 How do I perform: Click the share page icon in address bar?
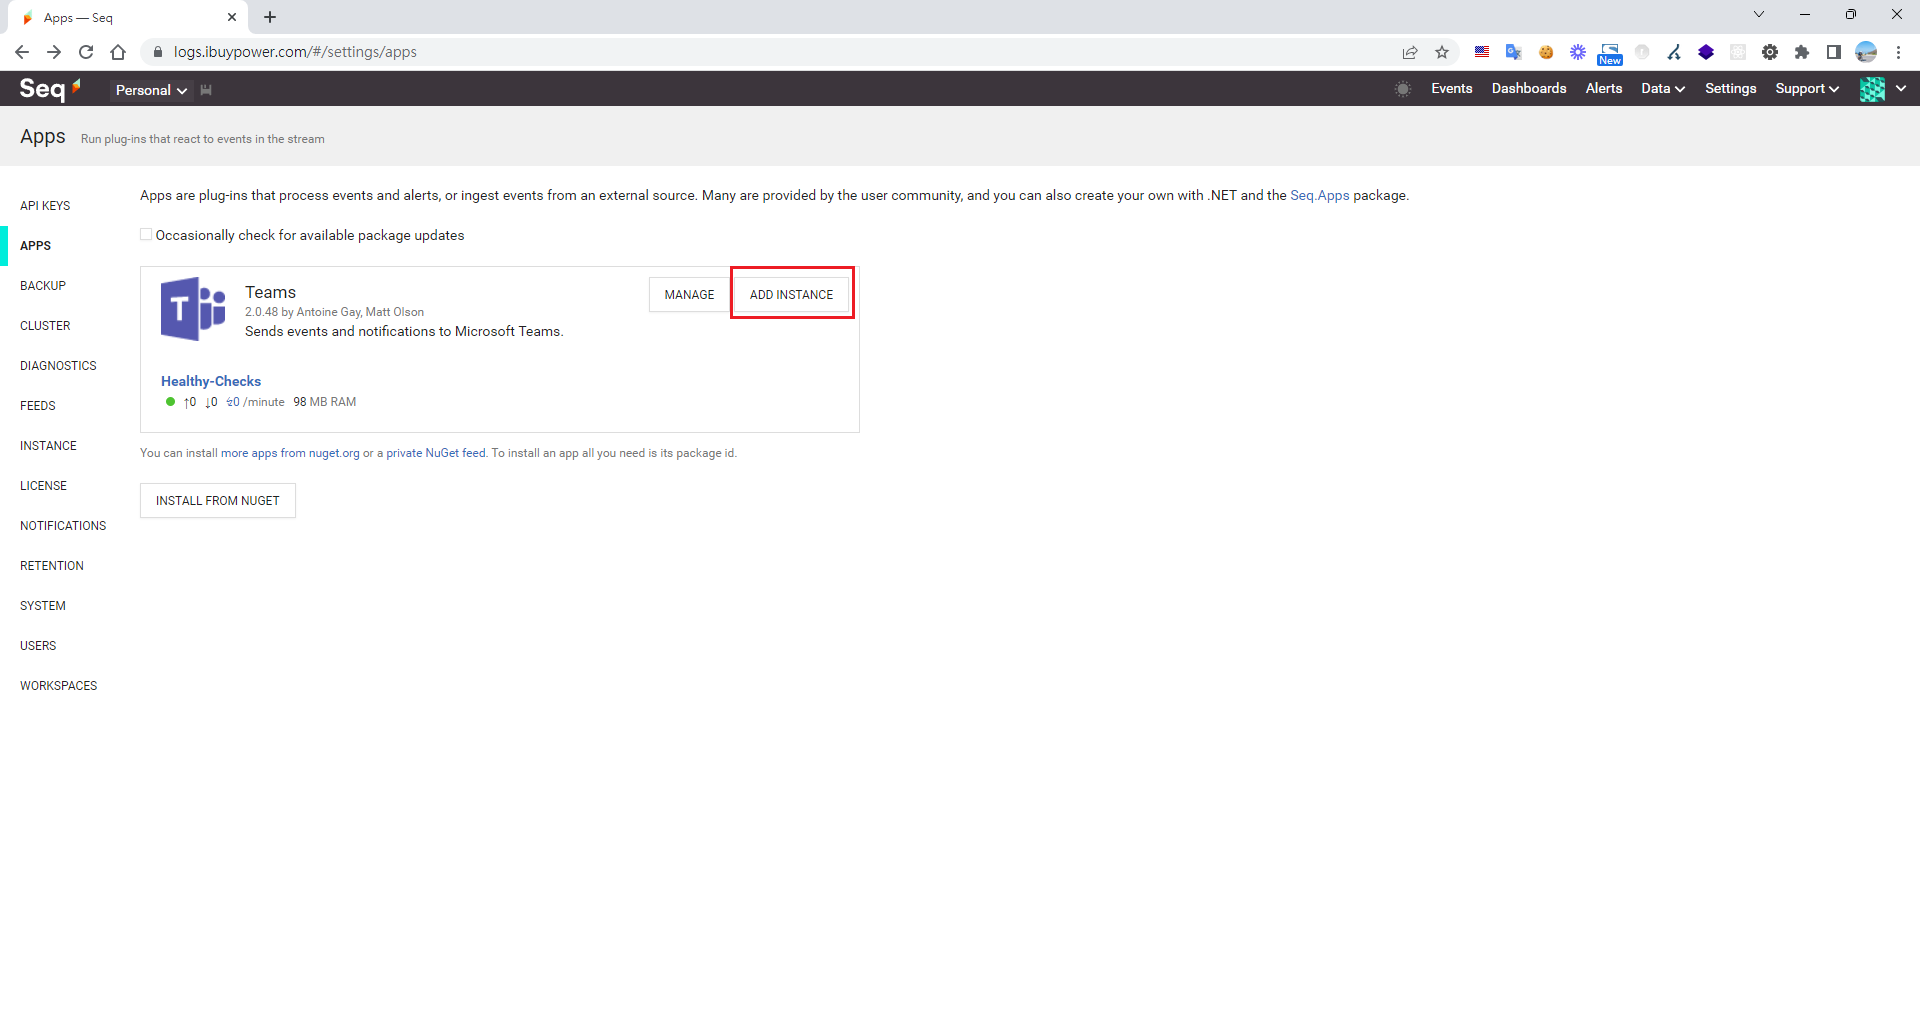1410,52
